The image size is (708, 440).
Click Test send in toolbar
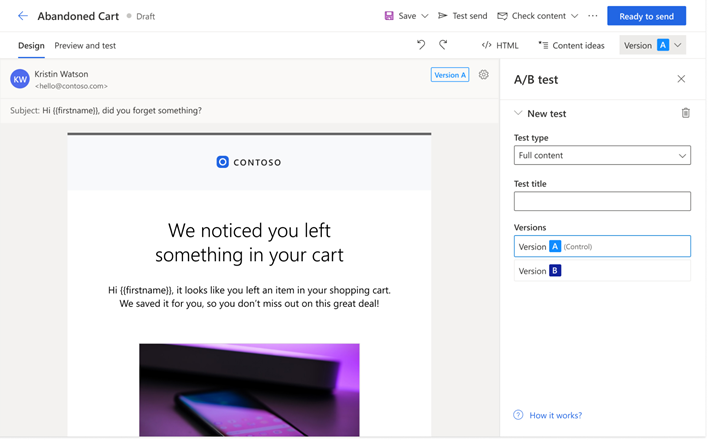click(x=462, y=16)
